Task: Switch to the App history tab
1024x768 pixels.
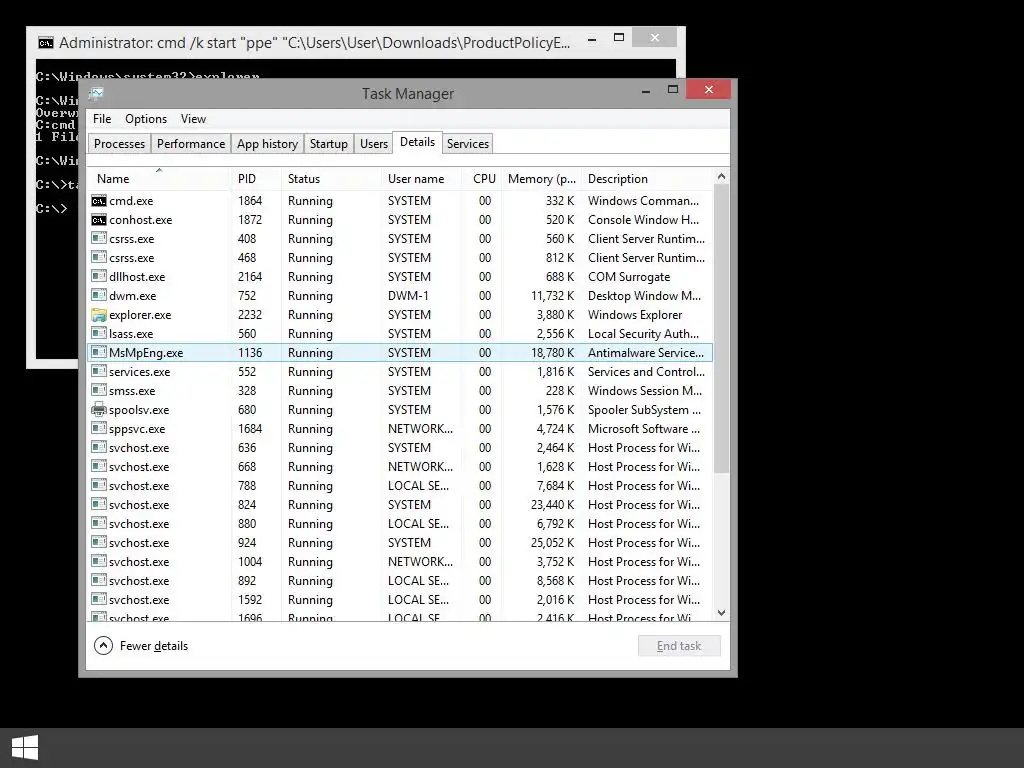Action: point(267,144)
